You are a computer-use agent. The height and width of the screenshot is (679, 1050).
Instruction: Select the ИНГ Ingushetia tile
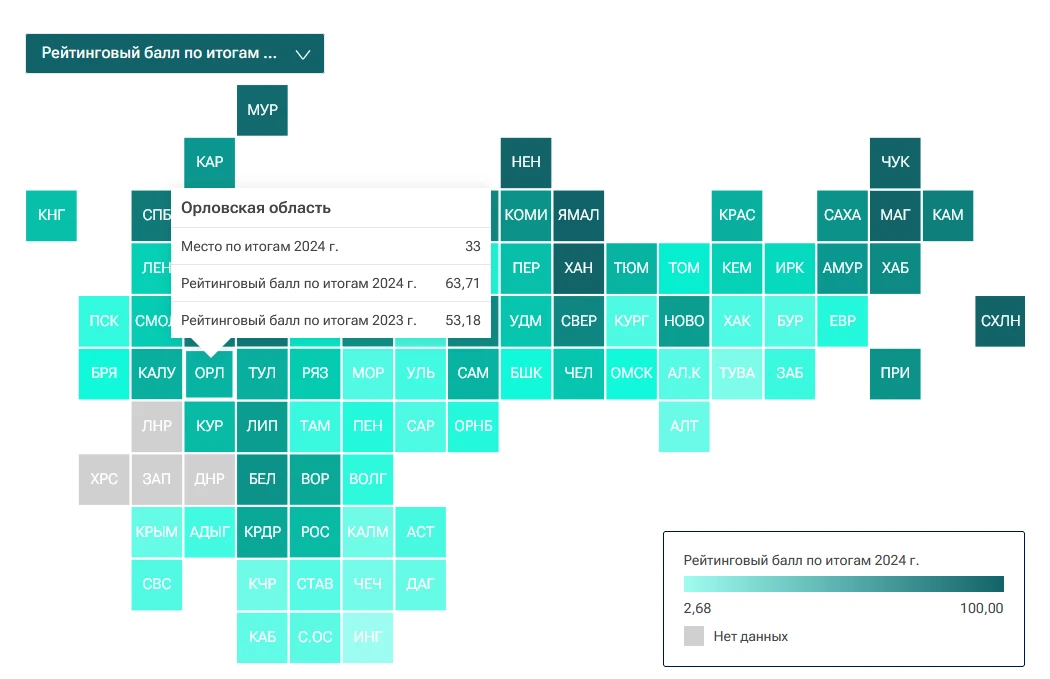[368, 637]
